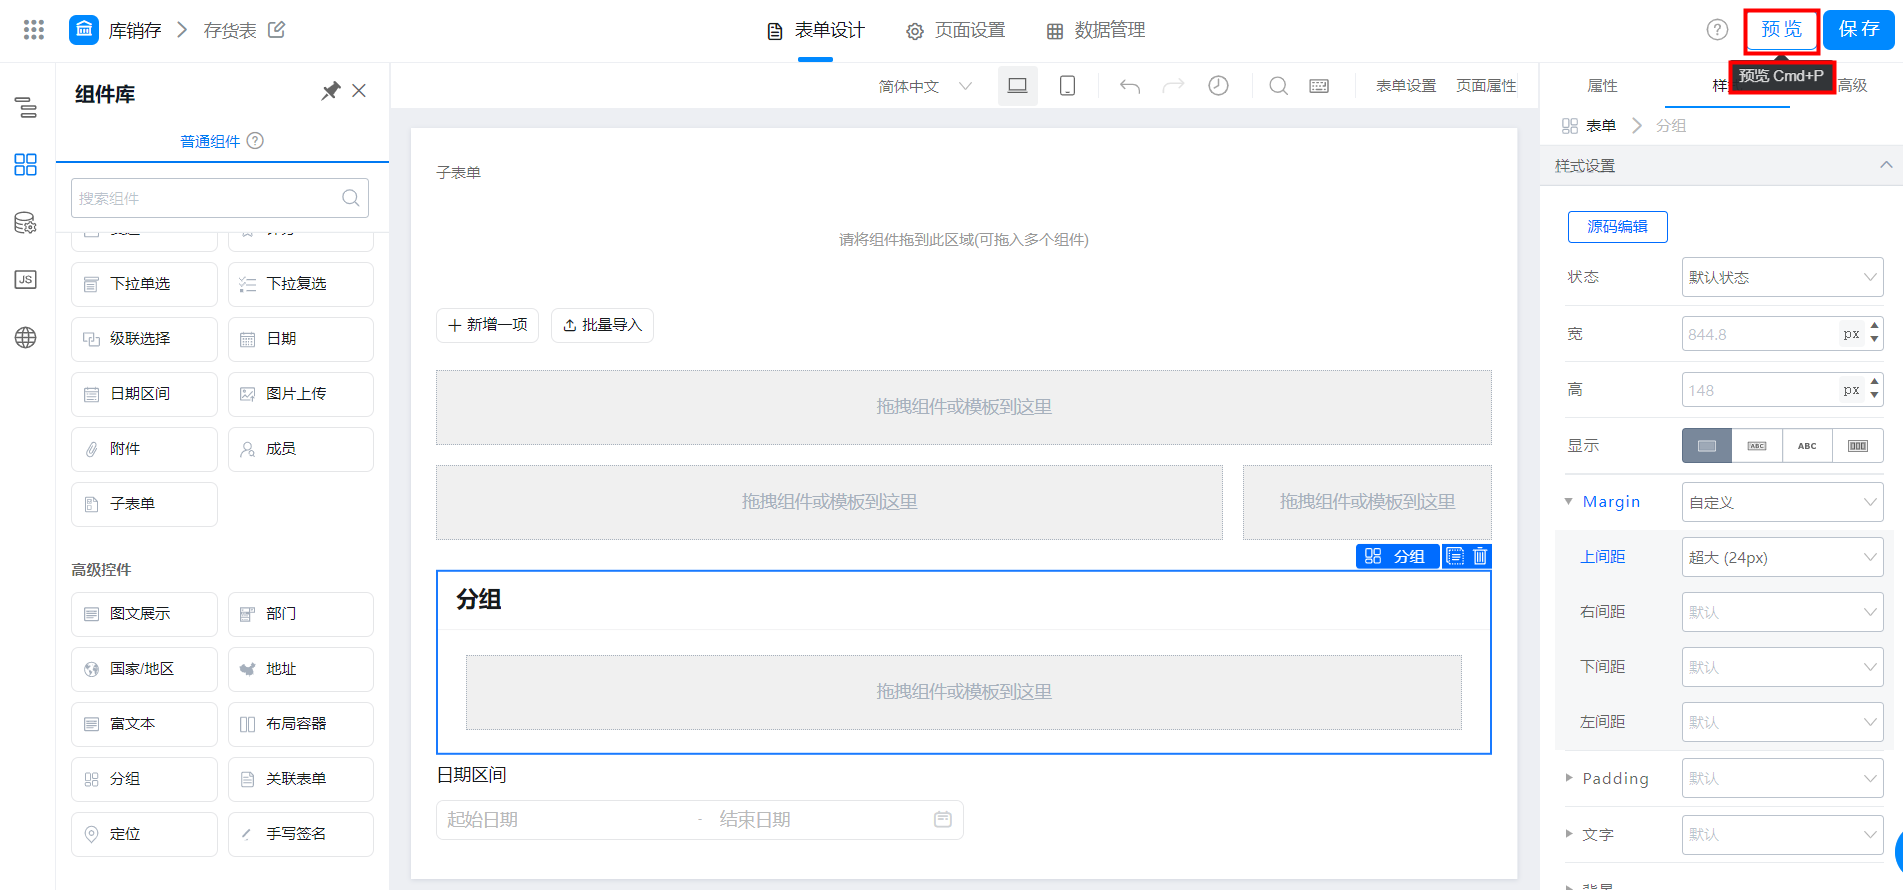
Task: Open the 下间距 dropdown
Action: pos(1782,667)
